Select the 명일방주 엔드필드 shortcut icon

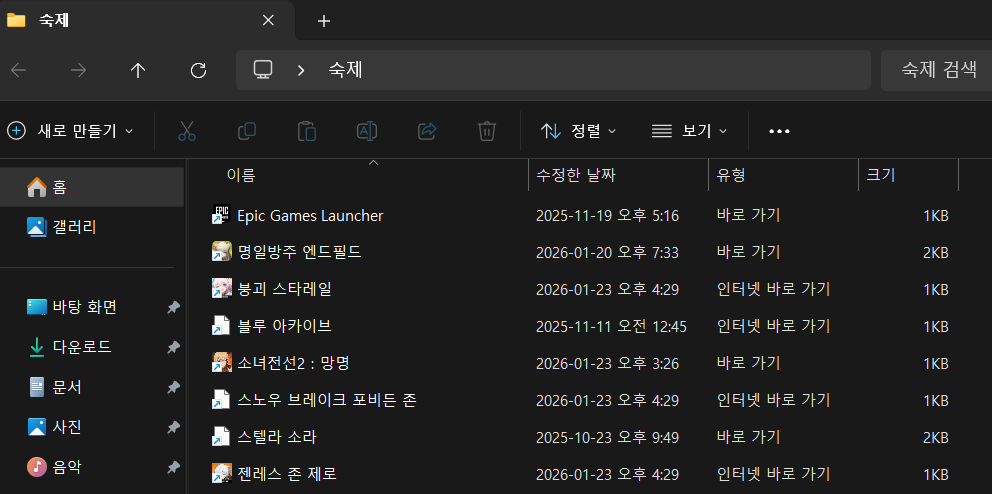click(x=220, y=252)
